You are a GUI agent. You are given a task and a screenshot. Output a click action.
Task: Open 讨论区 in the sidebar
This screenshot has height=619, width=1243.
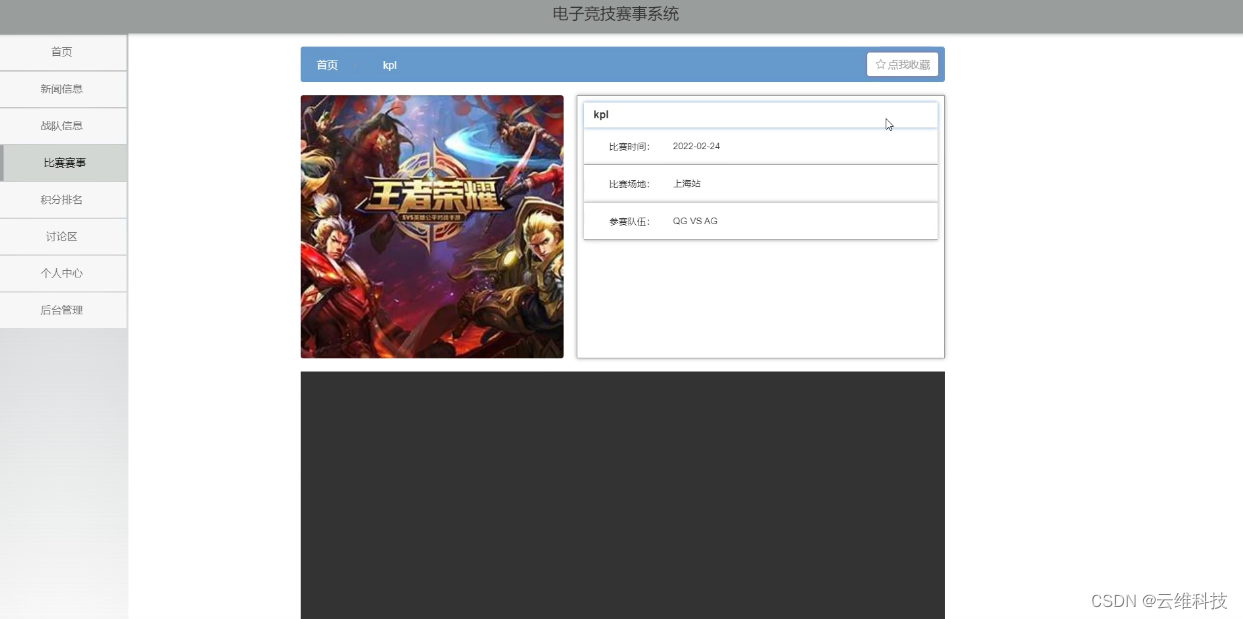(x=63, y=237)
